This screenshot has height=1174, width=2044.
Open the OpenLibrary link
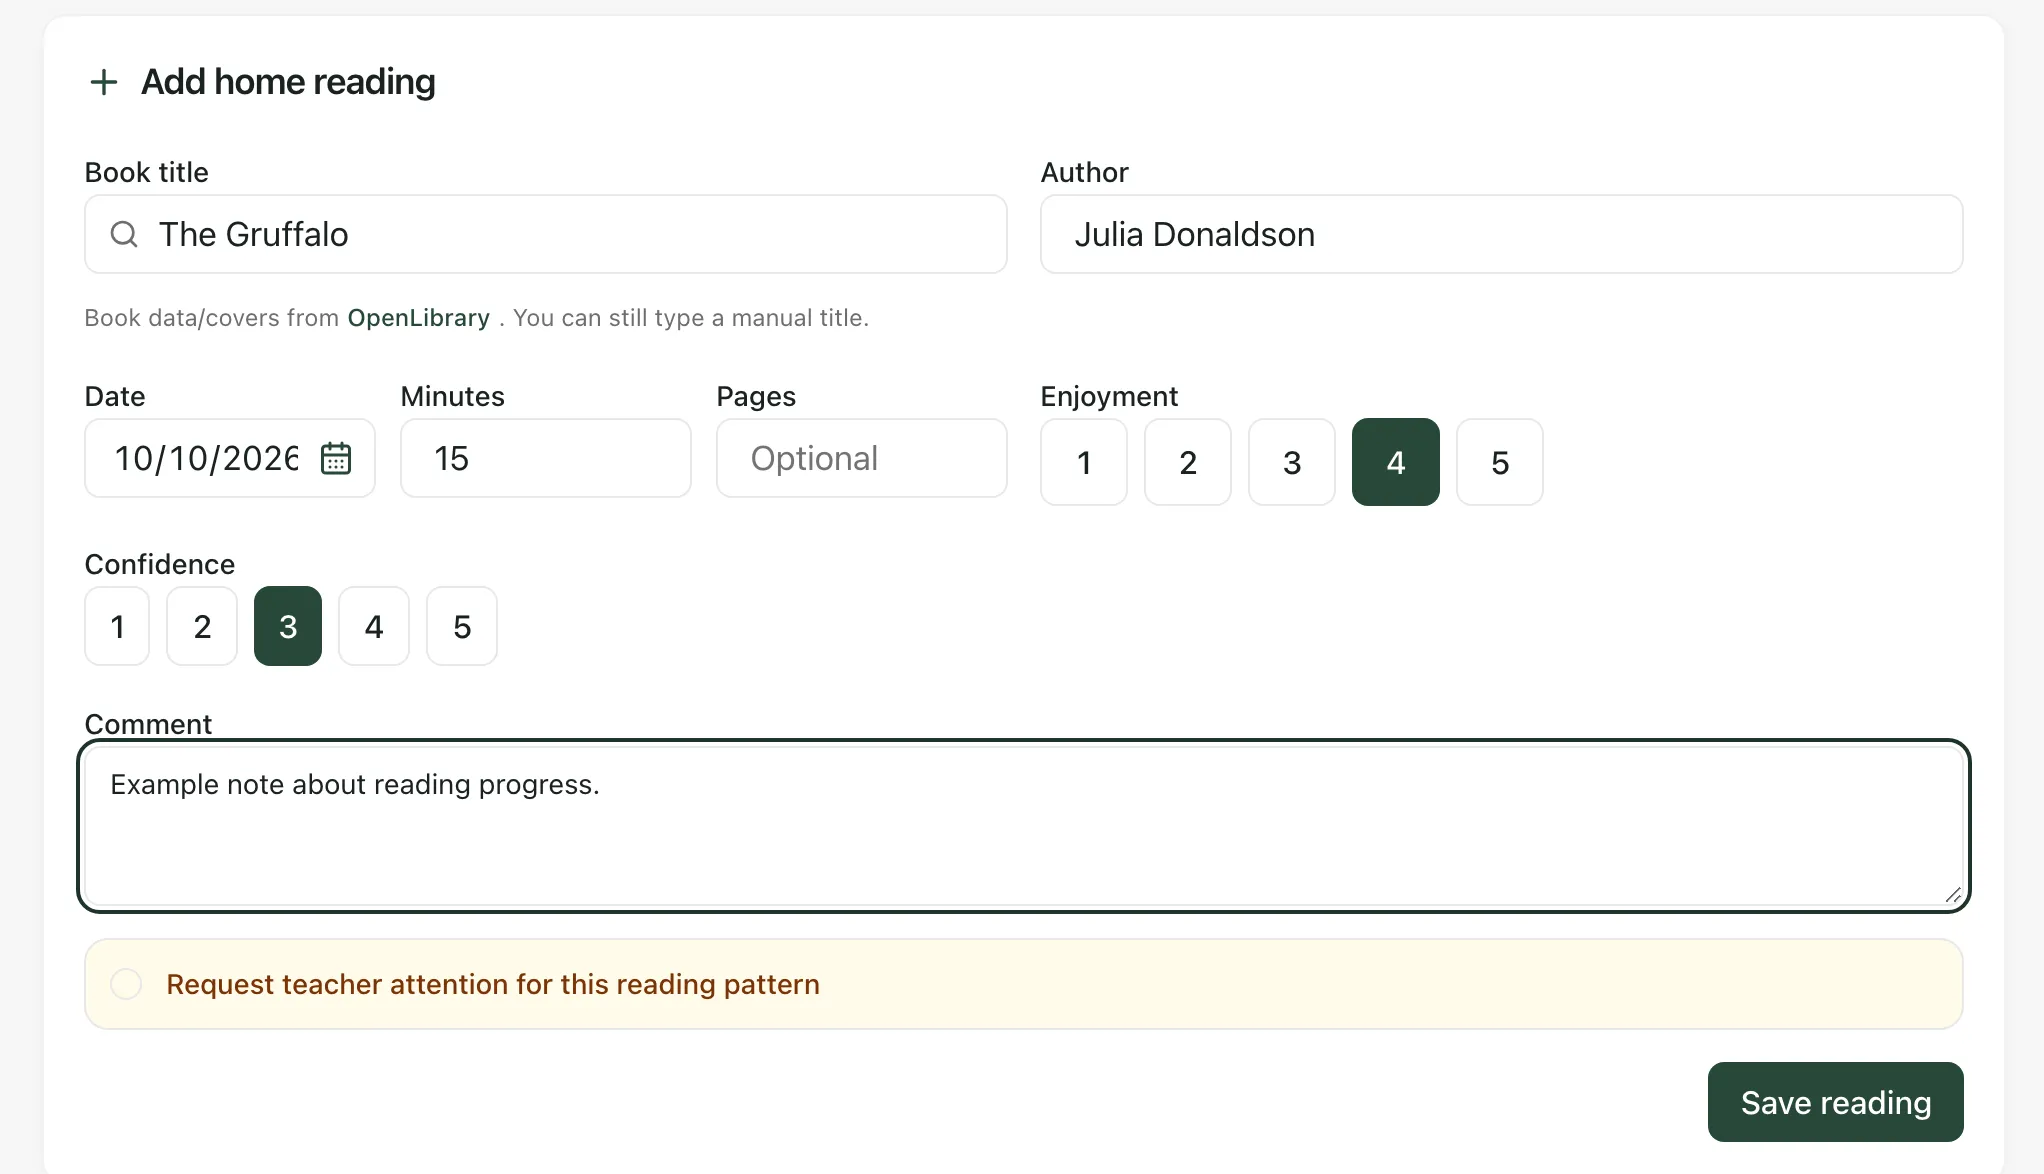(418, 318)
